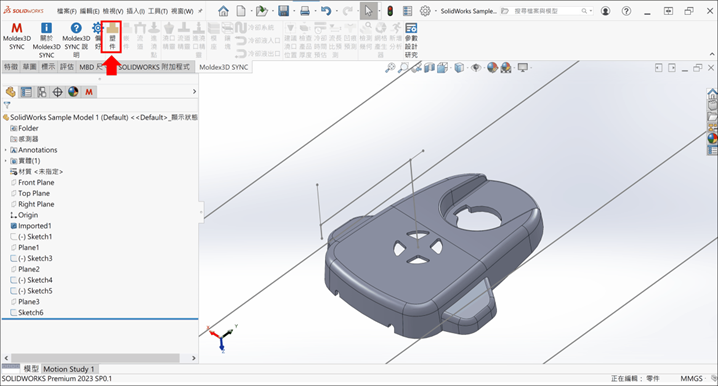Open the Options gear icon in the top toolbar

pyautogui.click(x=425, y=11)
